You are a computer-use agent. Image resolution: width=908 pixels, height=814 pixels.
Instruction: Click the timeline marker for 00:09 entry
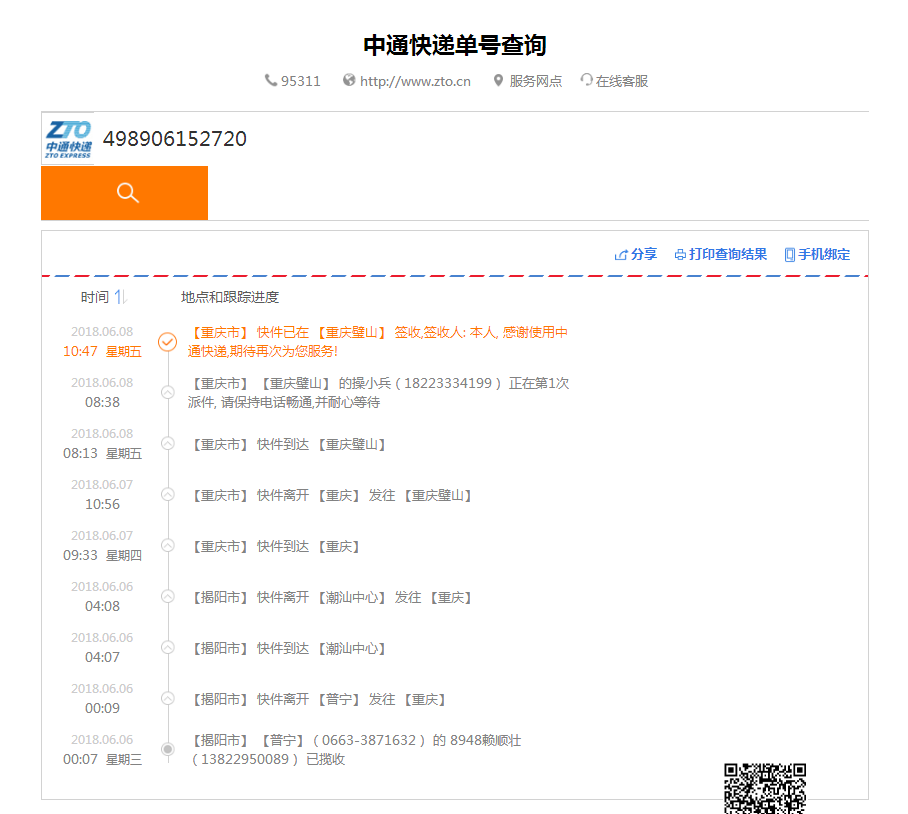tap(168, 698)
